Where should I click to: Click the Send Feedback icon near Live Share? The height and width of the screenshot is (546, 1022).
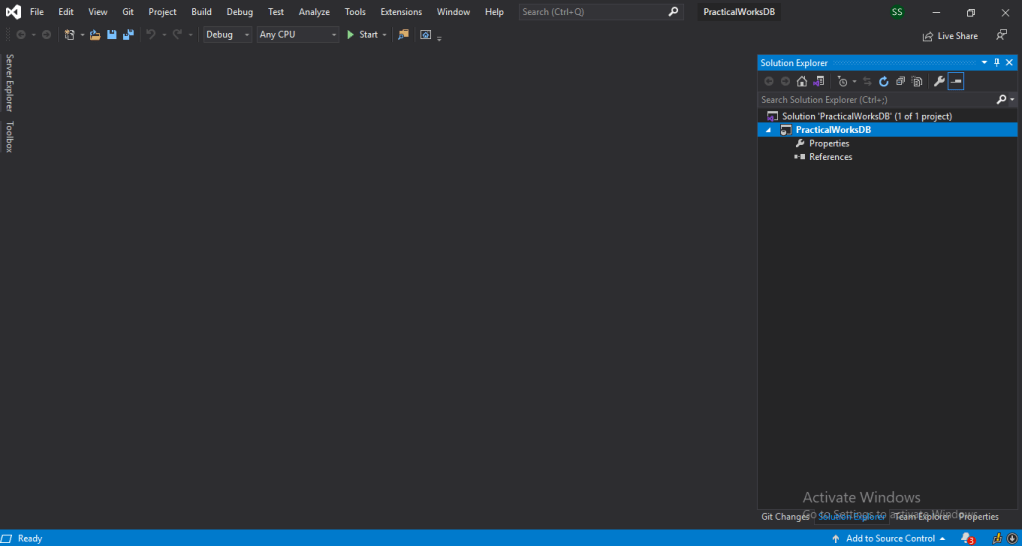tap(1001, 35)
